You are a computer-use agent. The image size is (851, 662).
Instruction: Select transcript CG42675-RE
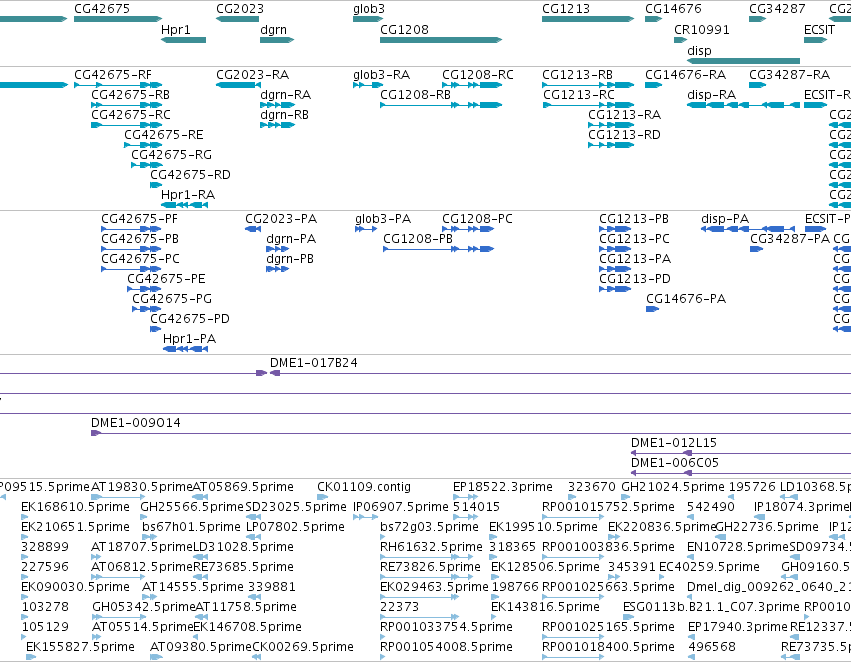(x=164, y=135)
